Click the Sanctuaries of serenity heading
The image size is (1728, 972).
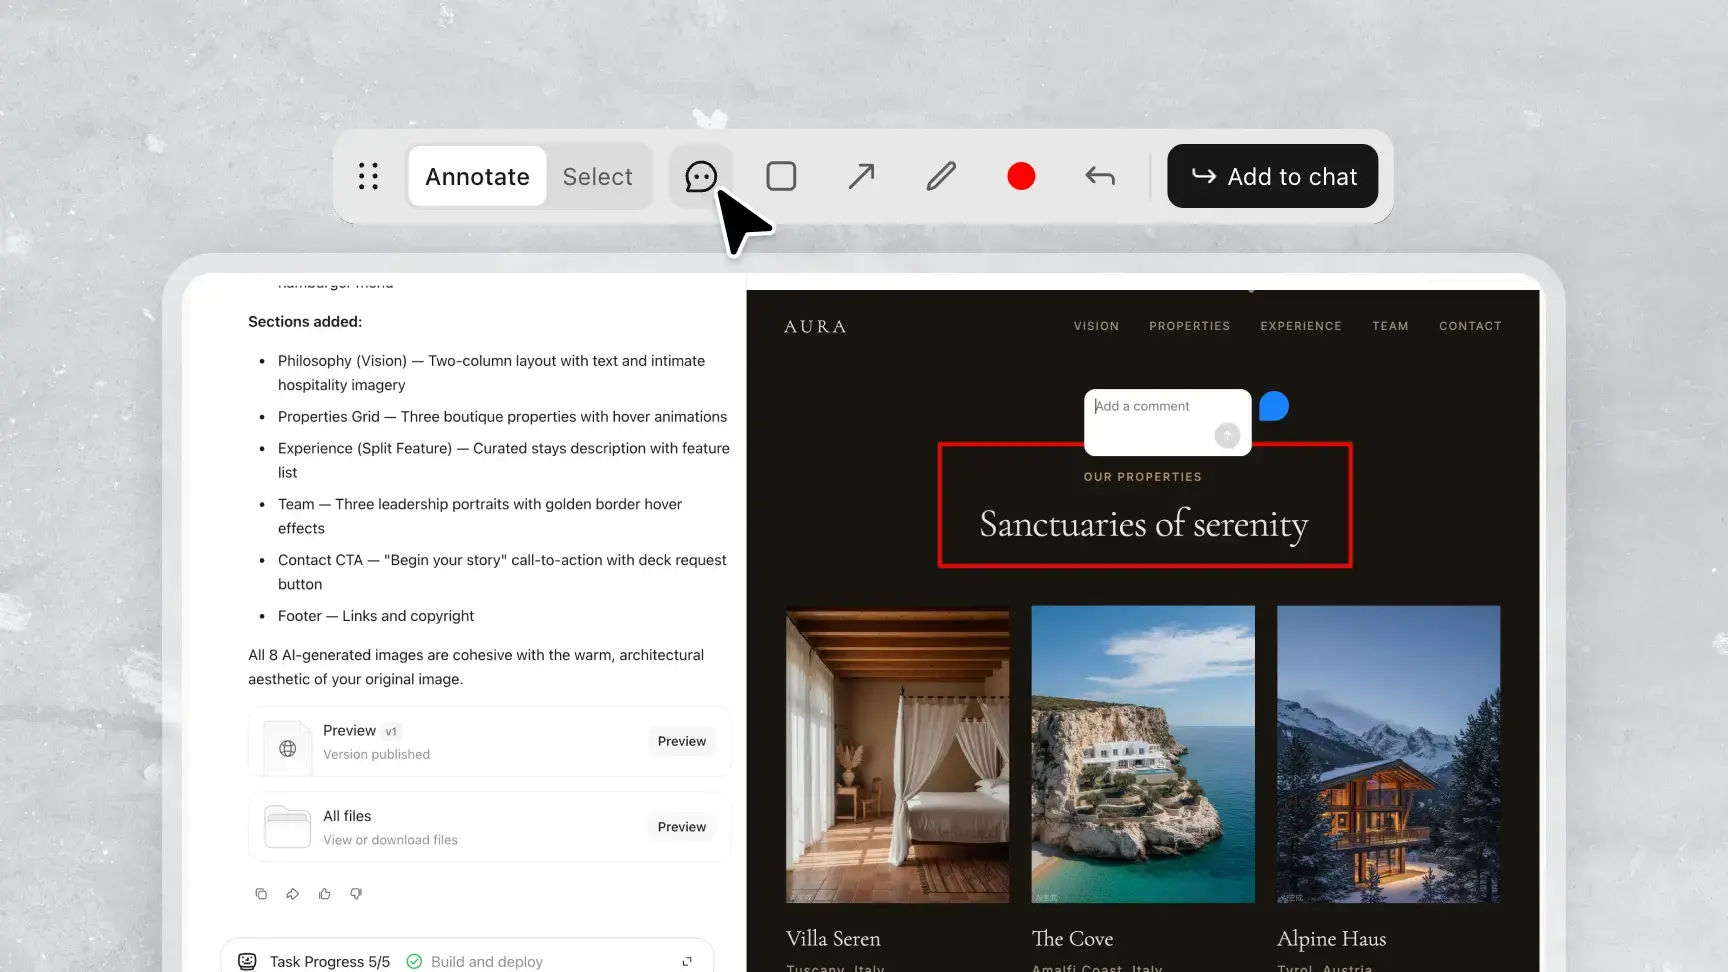pos(1144,524)
